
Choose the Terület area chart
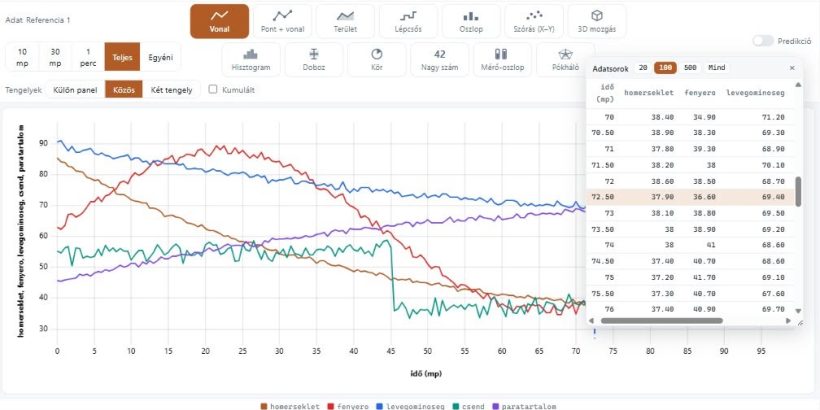345,21
